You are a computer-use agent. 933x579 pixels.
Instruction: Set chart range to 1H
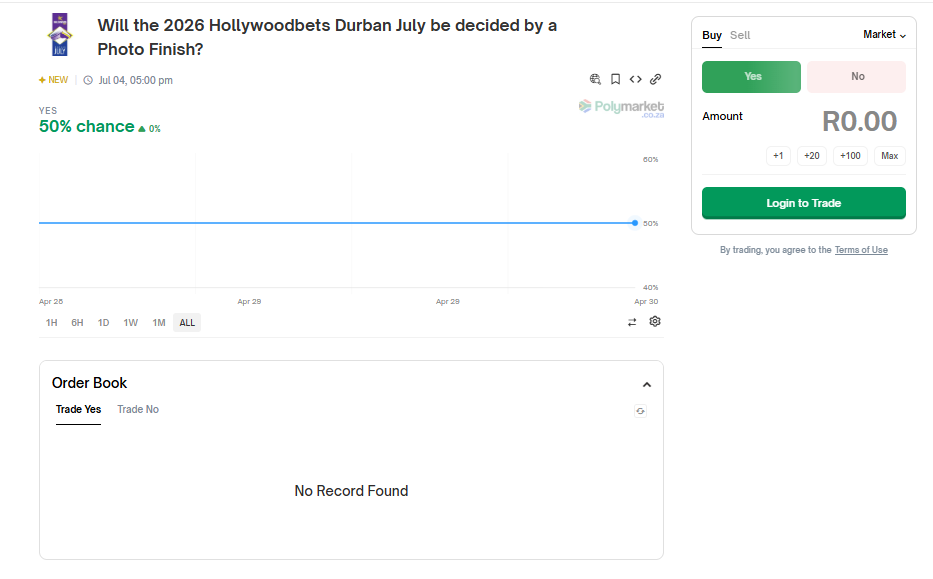[x=52, y=323]
